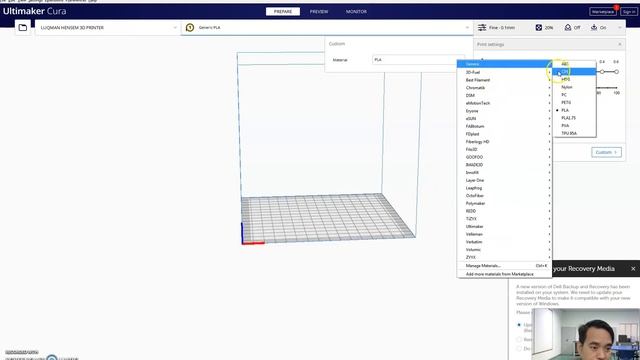Expand the Innofil brand submenu

[504, 173]
